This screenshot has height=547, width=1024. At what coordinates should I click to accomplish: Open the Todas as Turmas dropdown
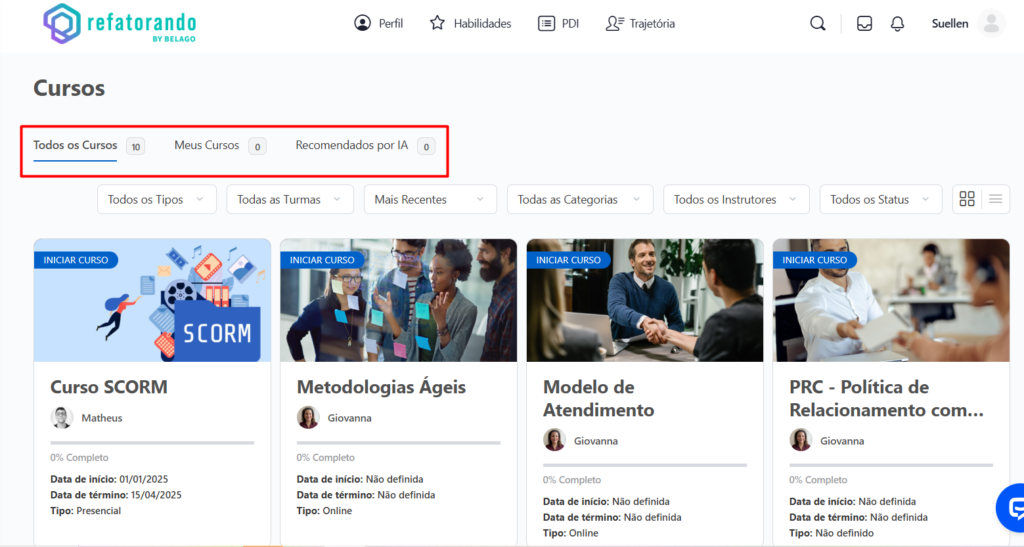(289, 200)
